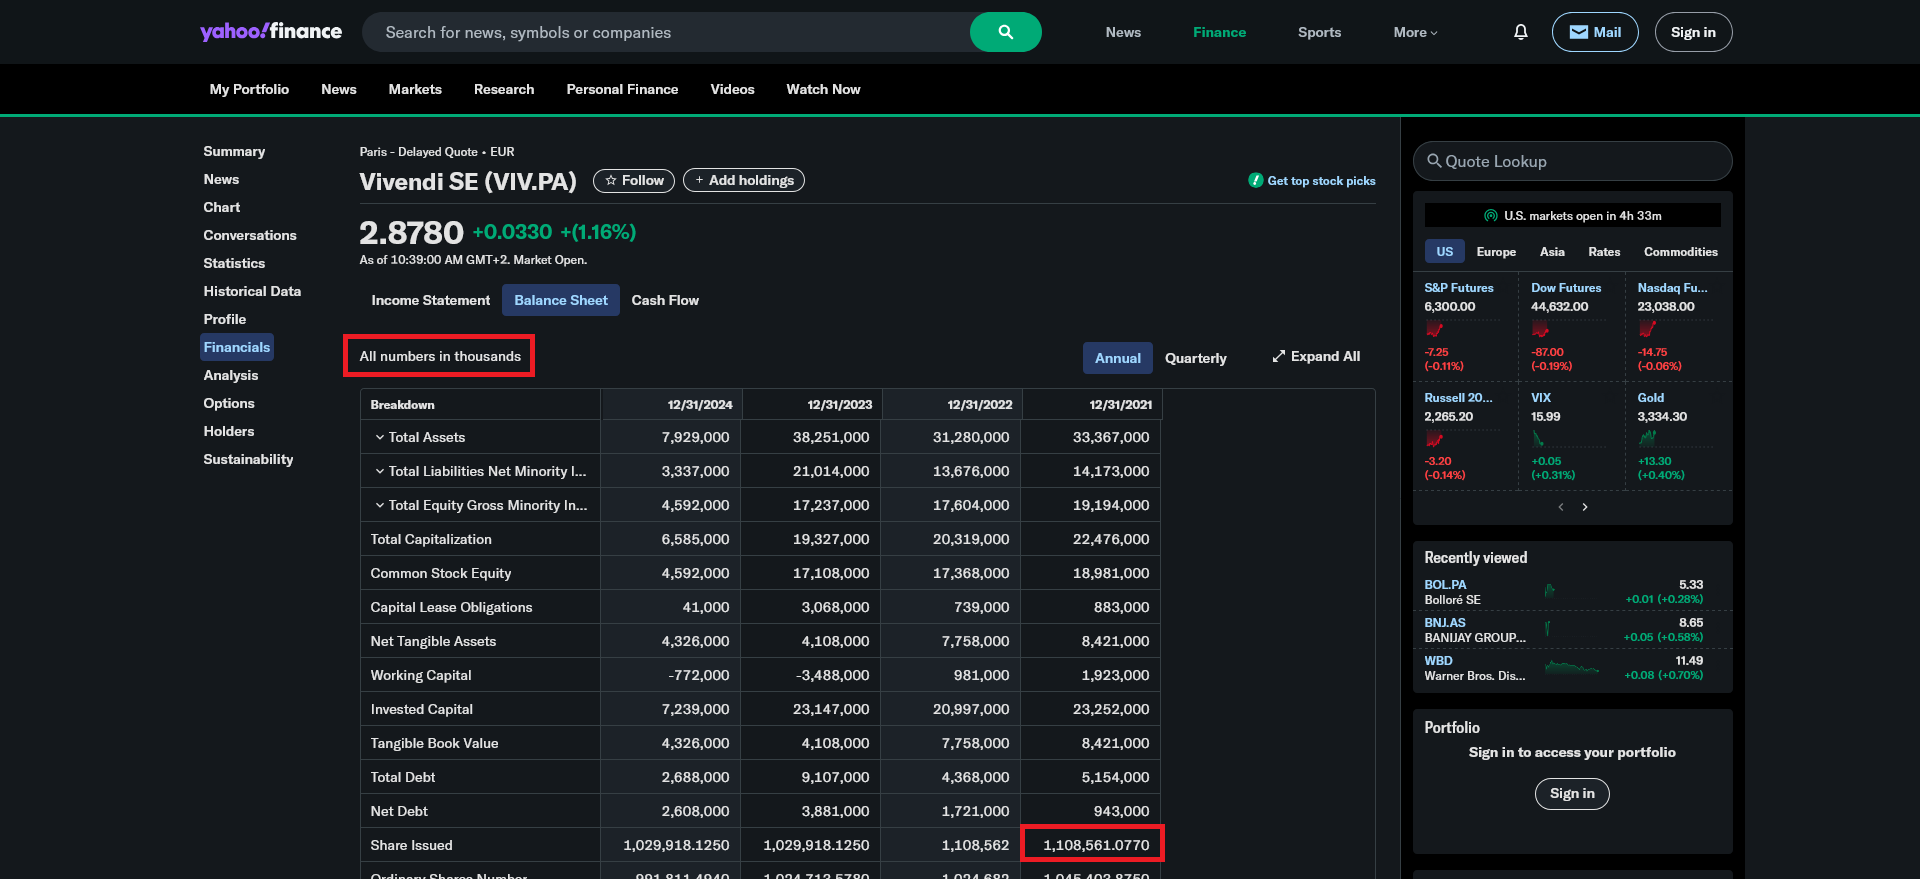Click the star Follow button

point(634,180)
